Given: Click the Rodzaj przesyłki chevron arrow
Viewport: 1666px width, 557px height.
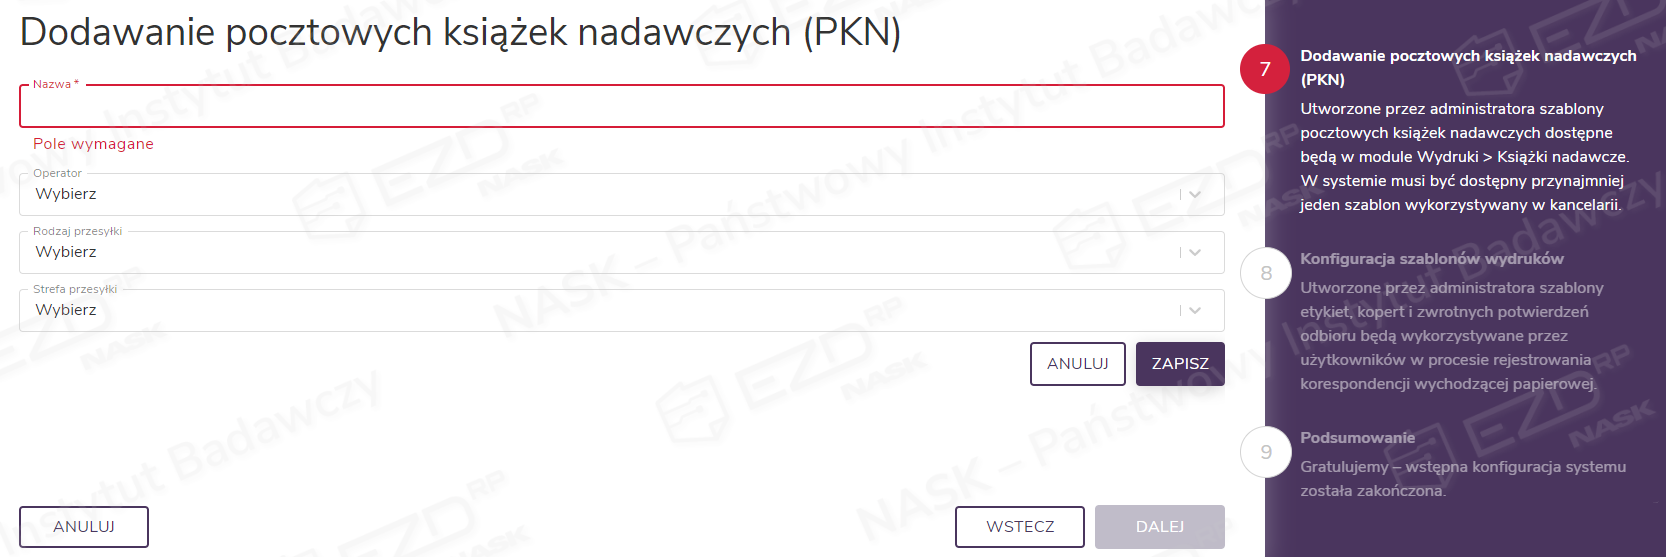Looking at the screenshot, I should [x=1195, y=253].
